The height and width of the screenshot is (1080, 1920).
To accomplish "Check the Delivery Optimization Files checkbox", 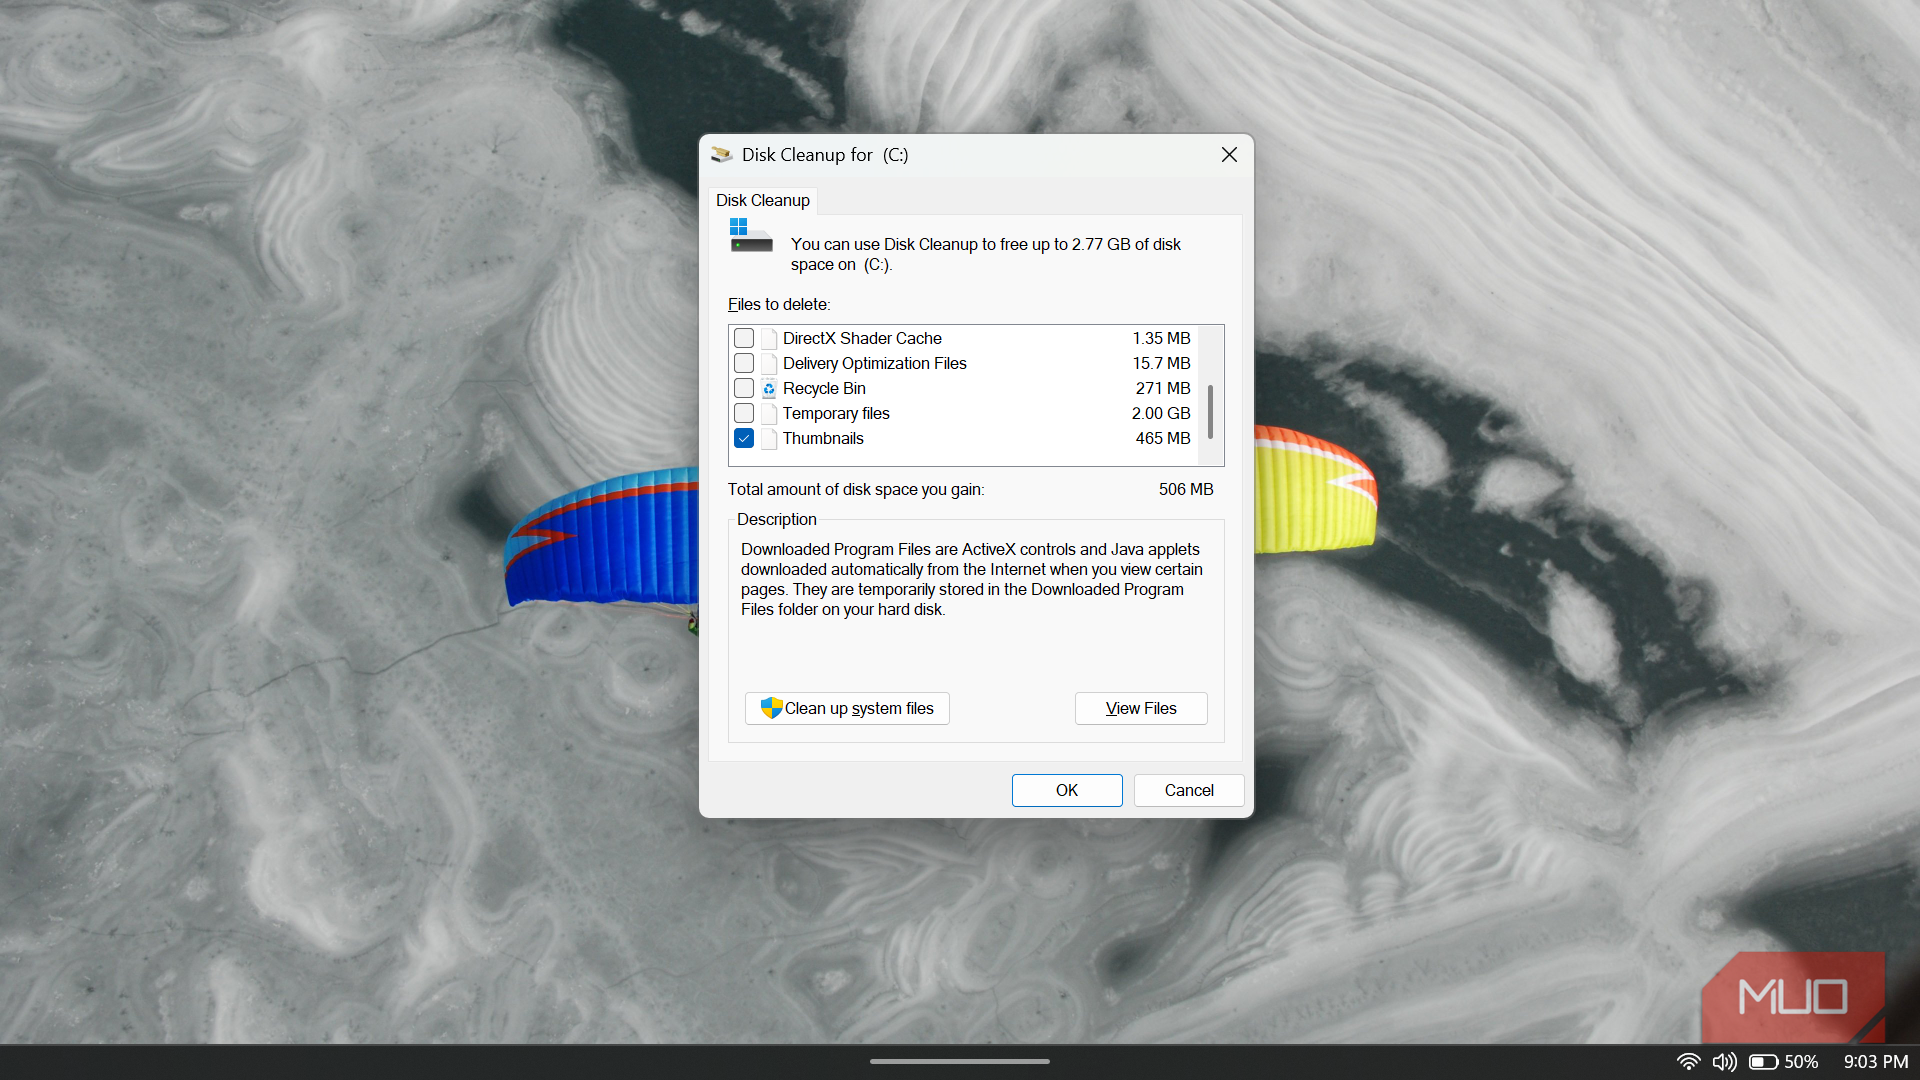I will coord(744,363).
